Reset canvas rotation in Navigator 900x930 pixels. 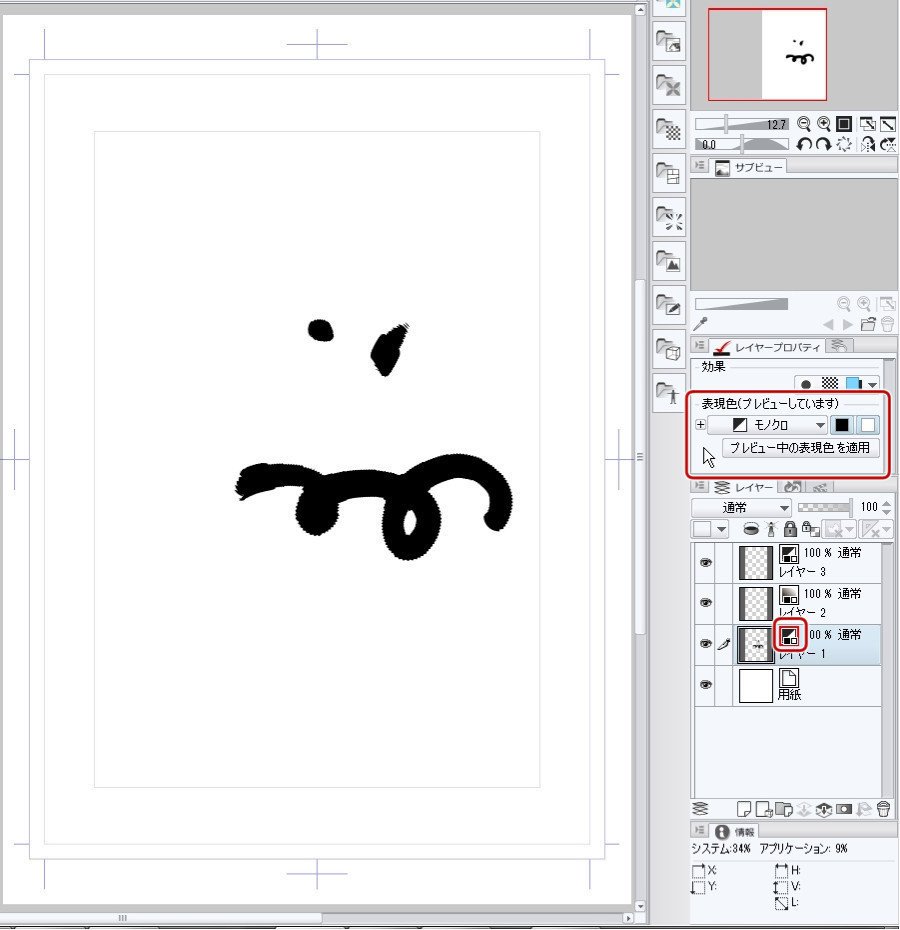pyautogui.click(x=844, y=144)
